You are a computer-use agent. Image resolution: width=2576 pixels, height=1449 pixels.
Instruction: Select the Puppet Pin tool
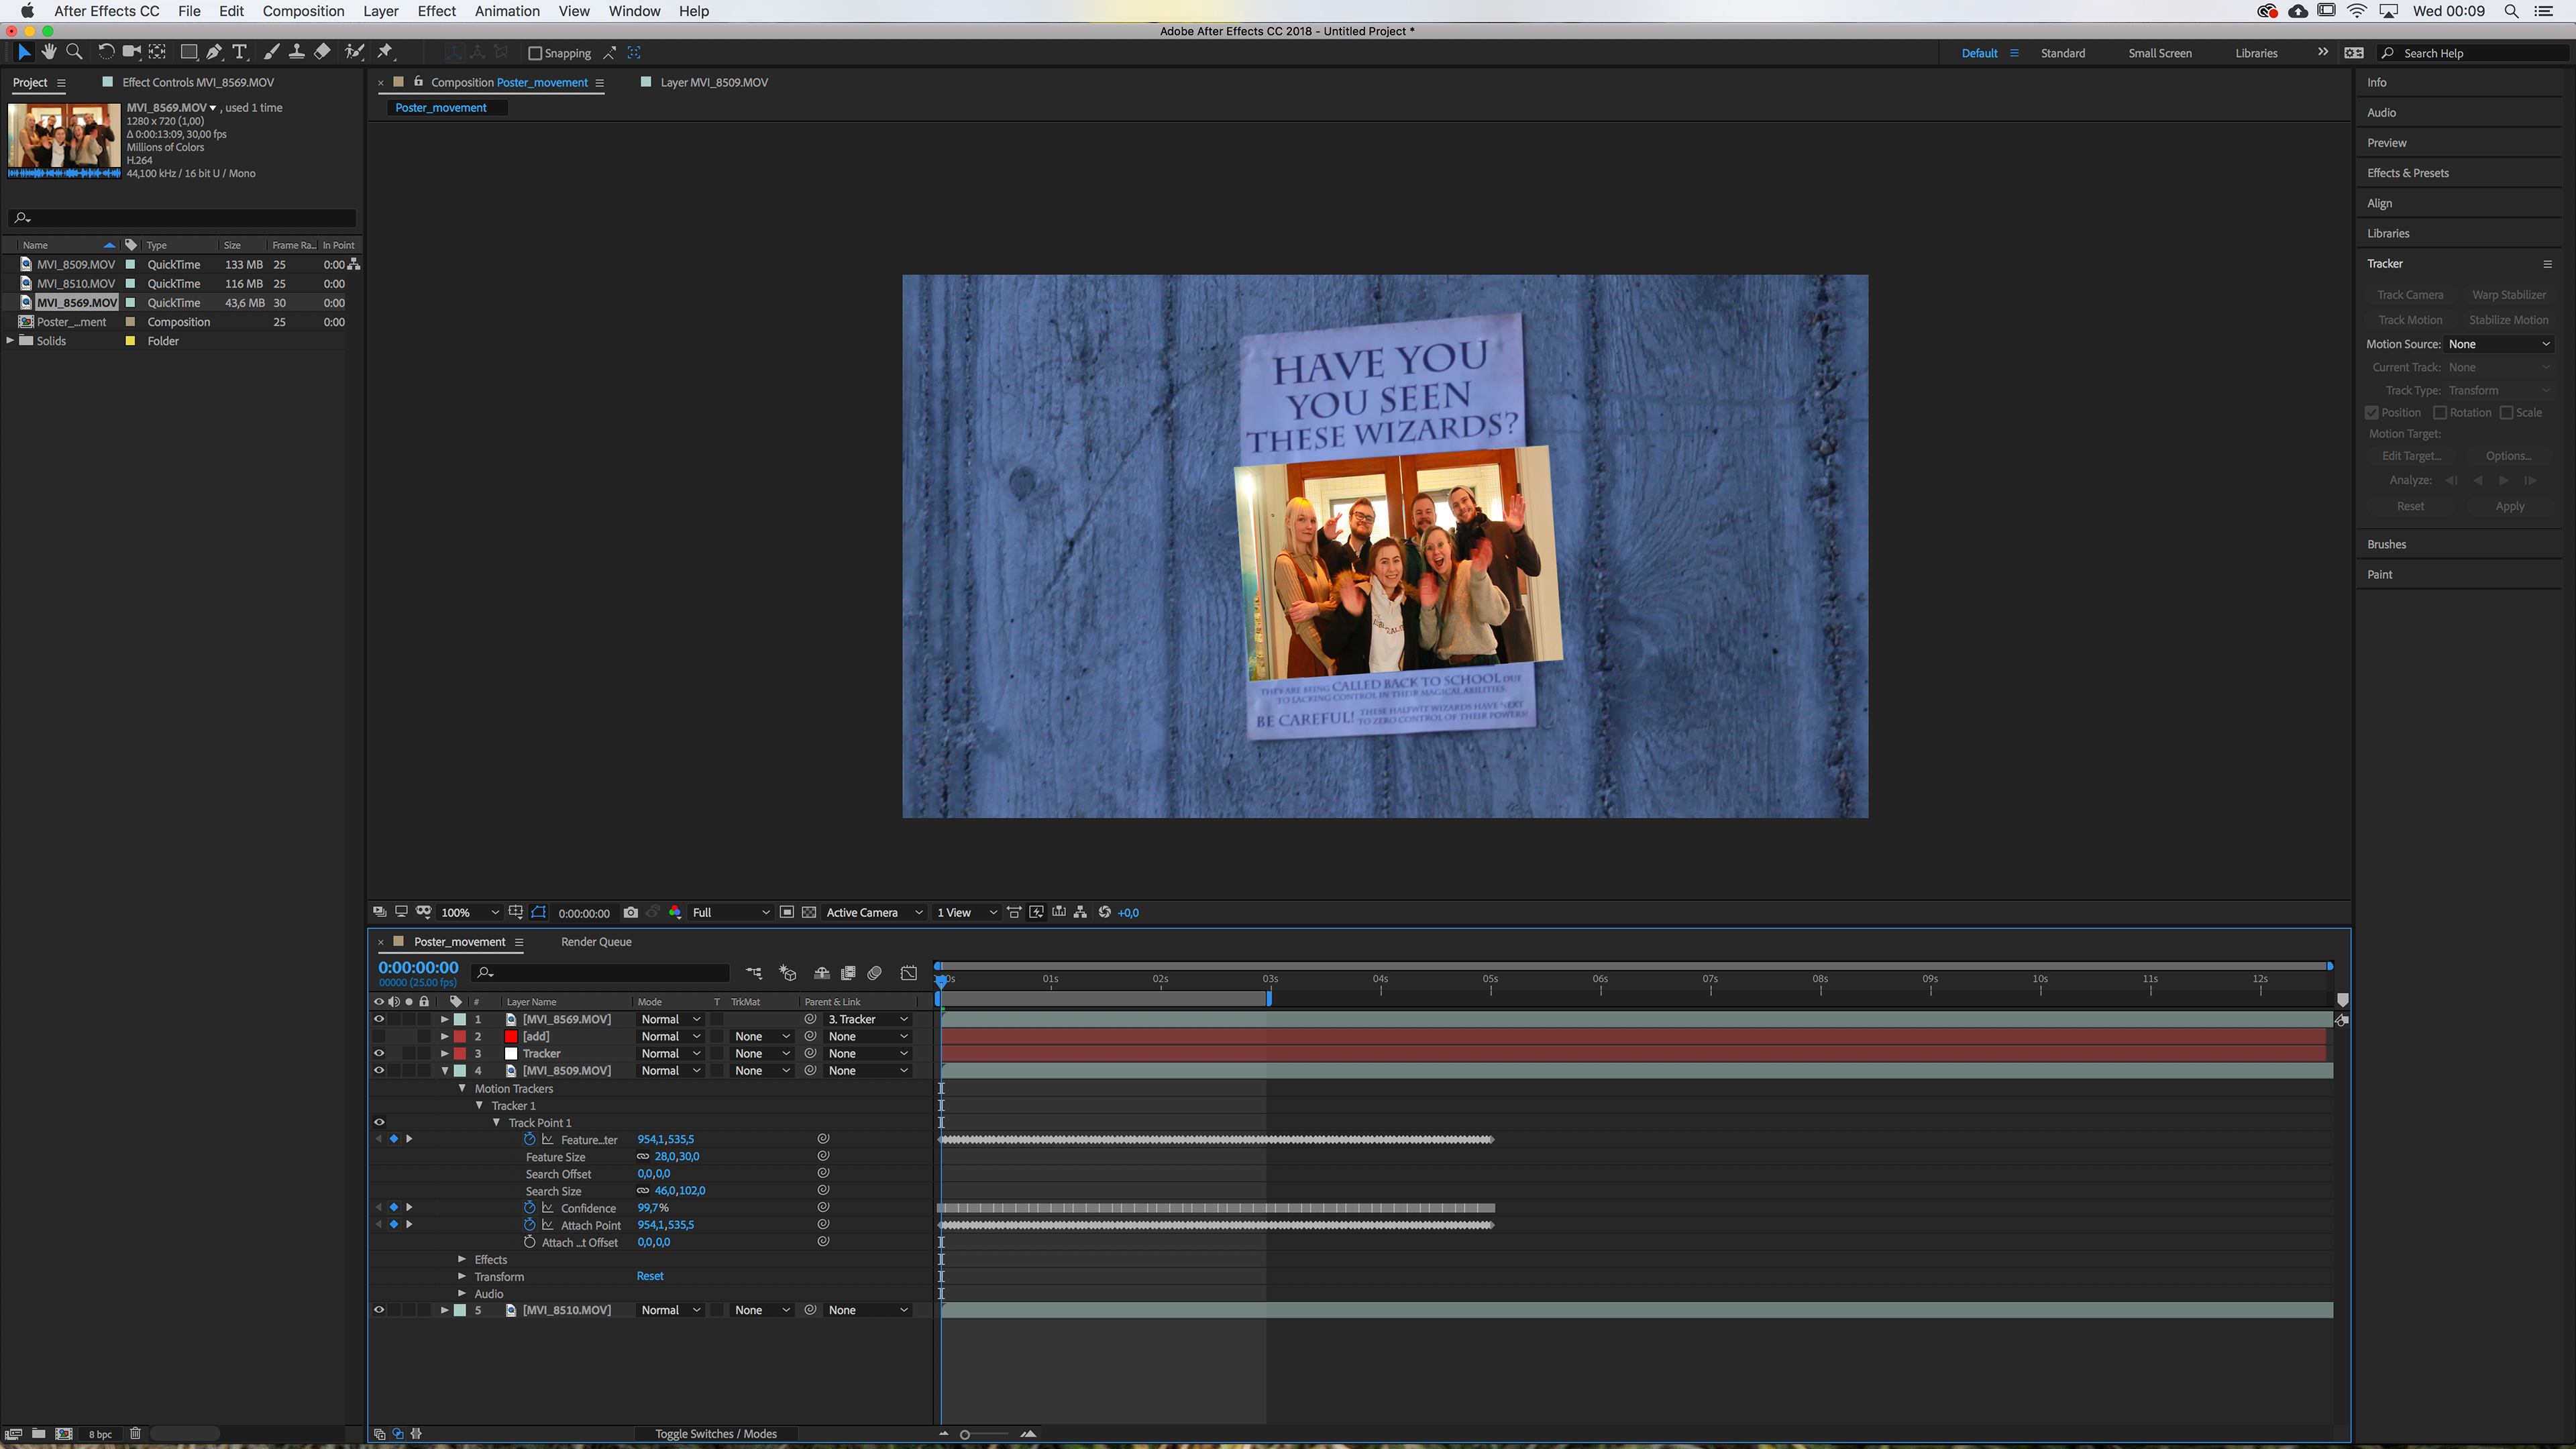(x=385, y=52)
